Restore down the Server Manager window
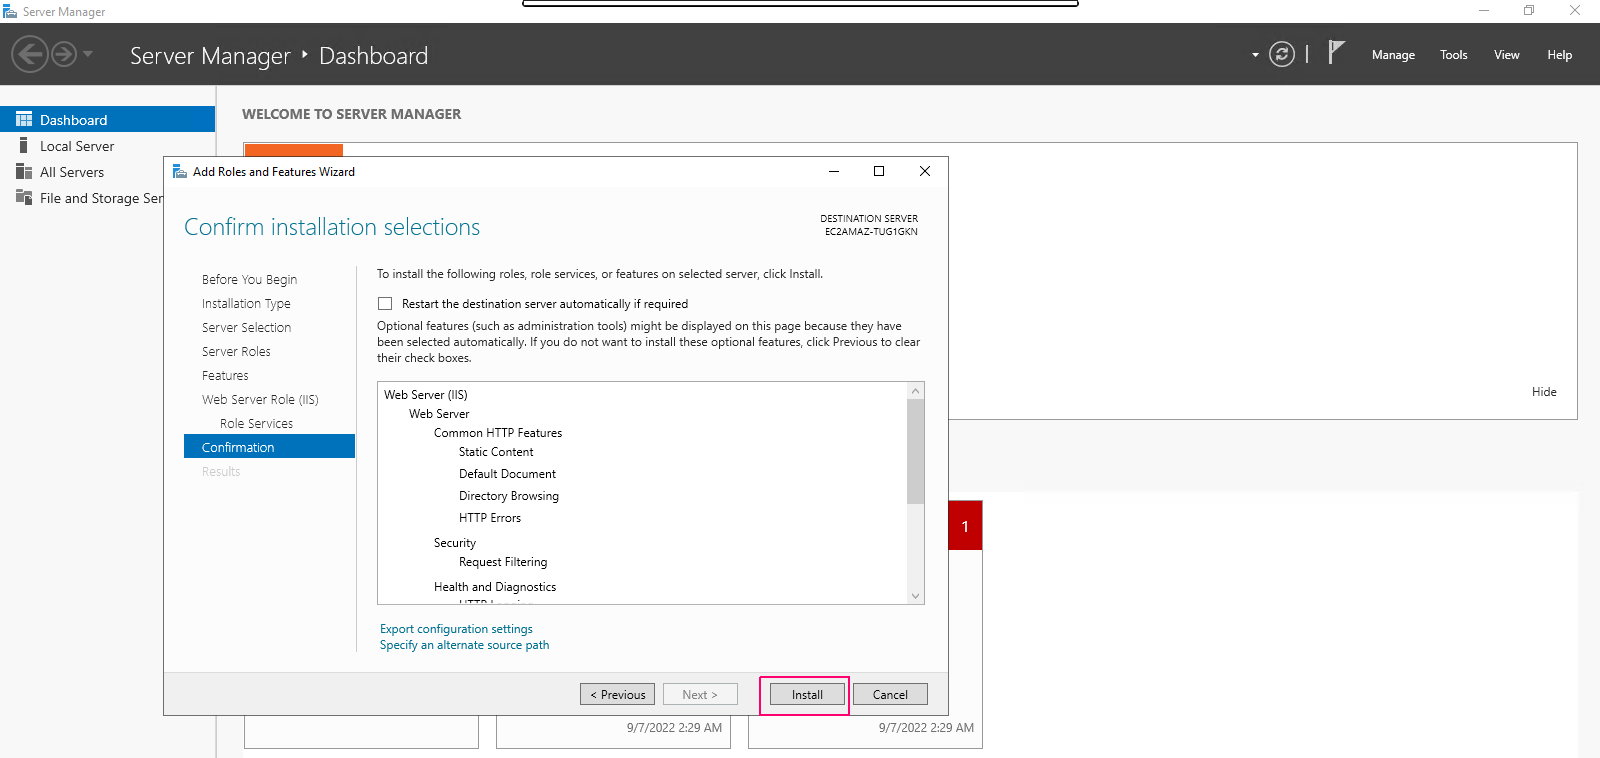The width and height of the screenshot is (1600, 758). coord(1529,11)
